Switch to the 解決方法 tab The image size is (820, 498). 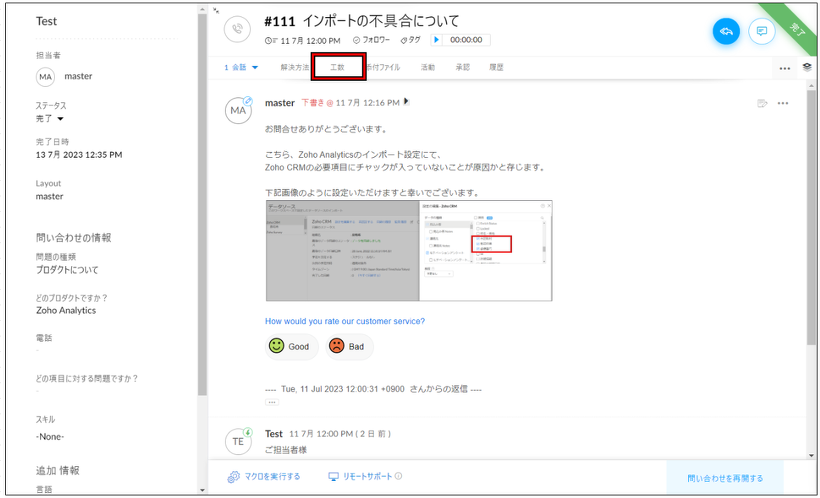[x=294, y=67]
